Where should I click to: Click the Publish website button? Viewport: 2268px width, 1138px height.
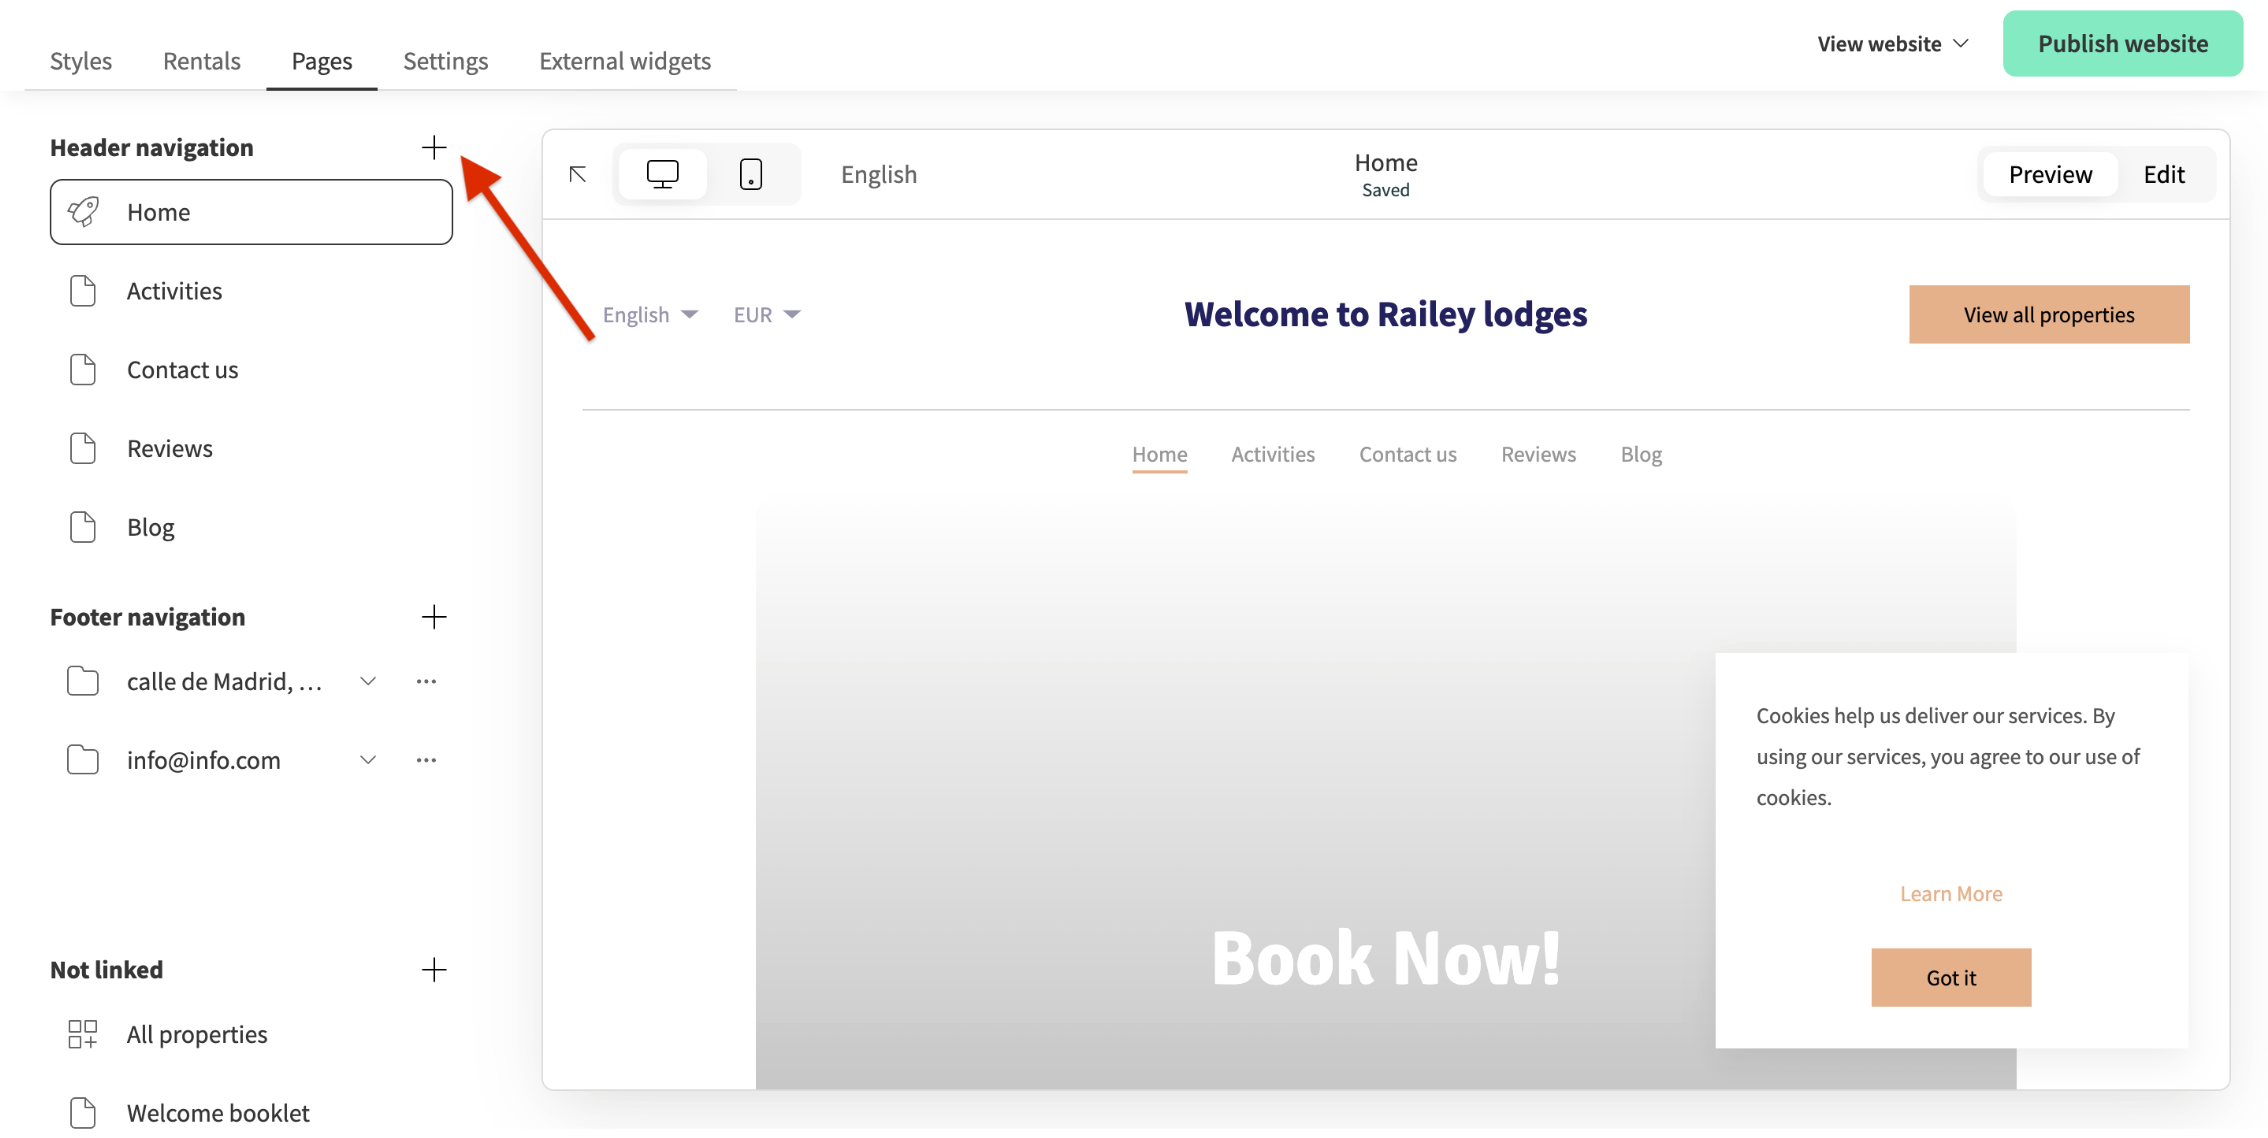[2122, 43]
